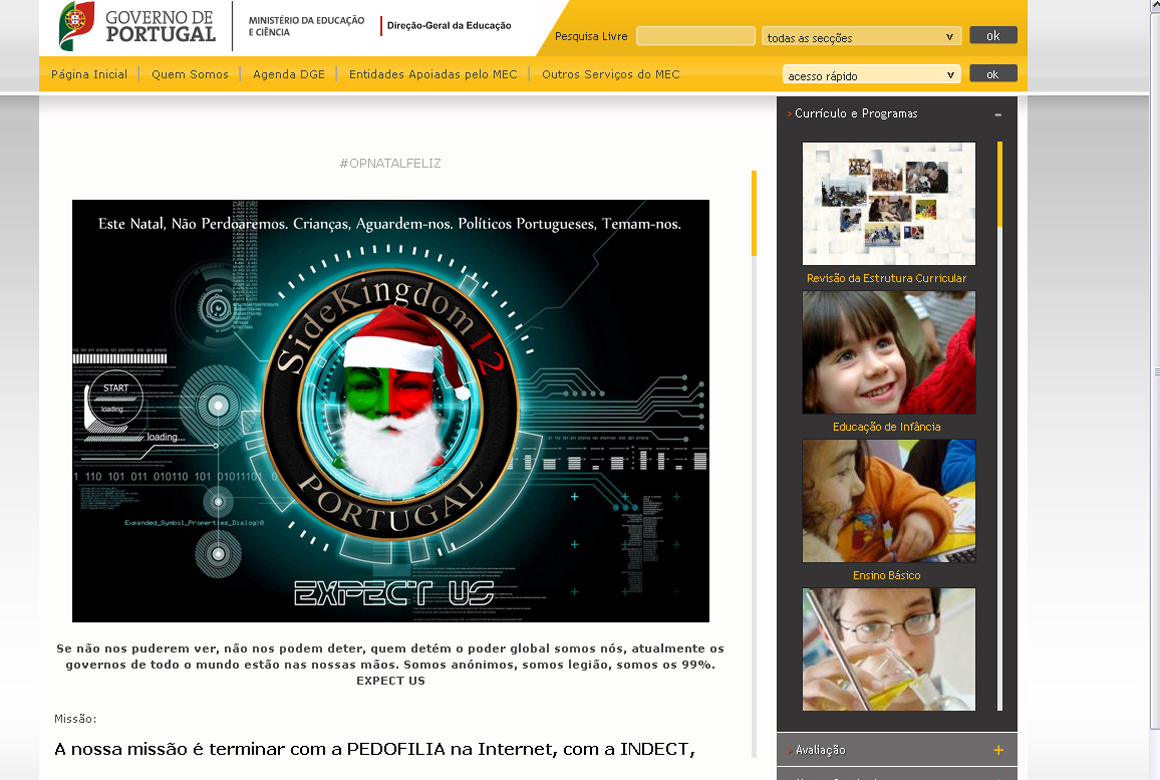Viewport: 1160px width, 780px height.
Task: Click the Direção-Geral da Educação logo
Action: coord(448,26)
